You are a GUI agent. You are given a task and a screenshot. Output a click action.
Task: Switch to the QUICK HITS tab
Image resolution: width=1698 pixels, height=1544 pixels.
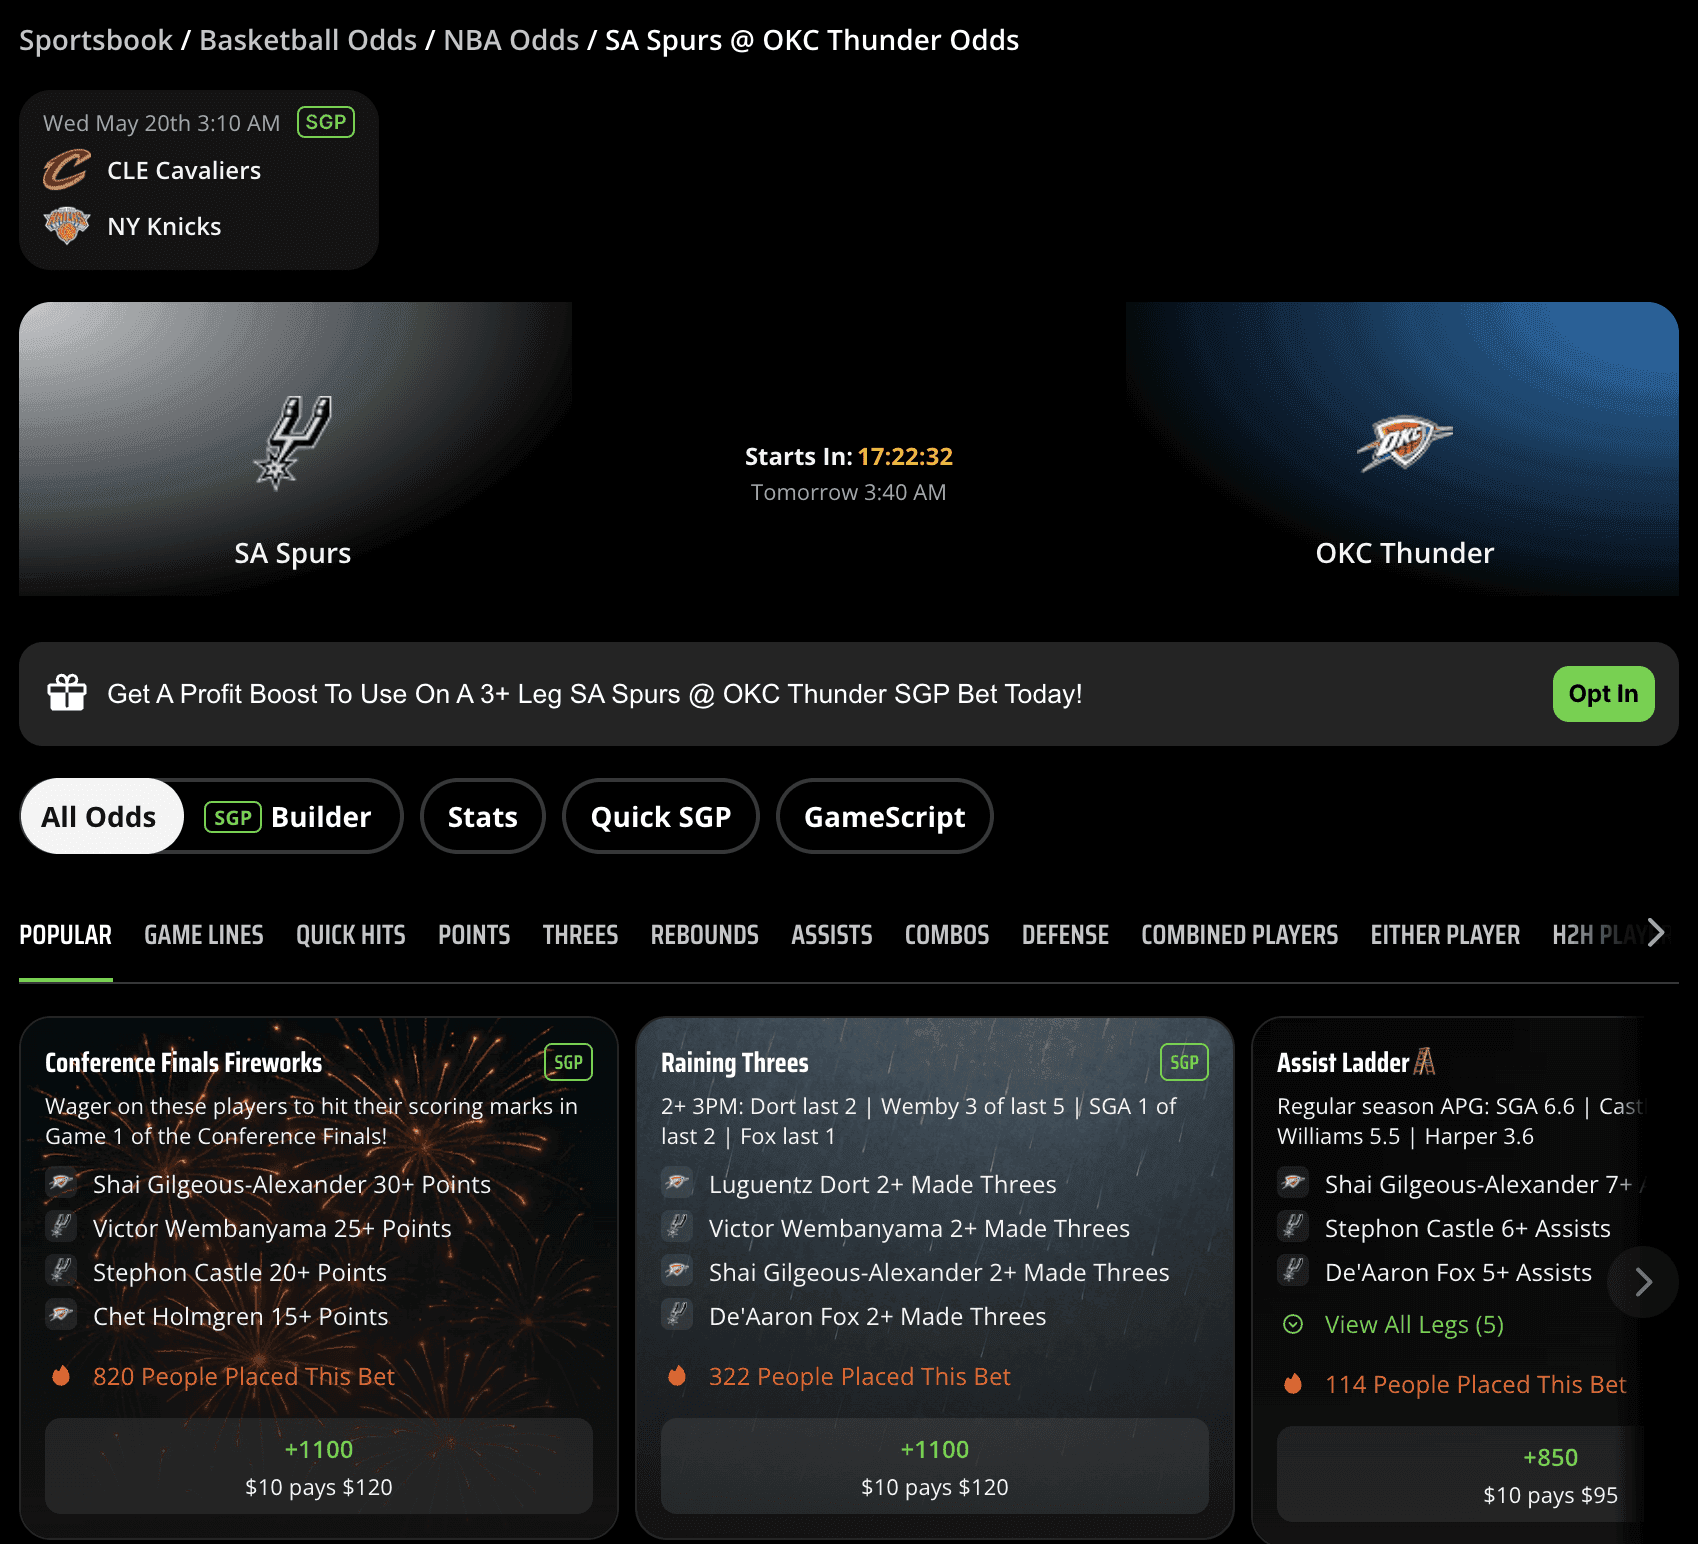(351, 935)
